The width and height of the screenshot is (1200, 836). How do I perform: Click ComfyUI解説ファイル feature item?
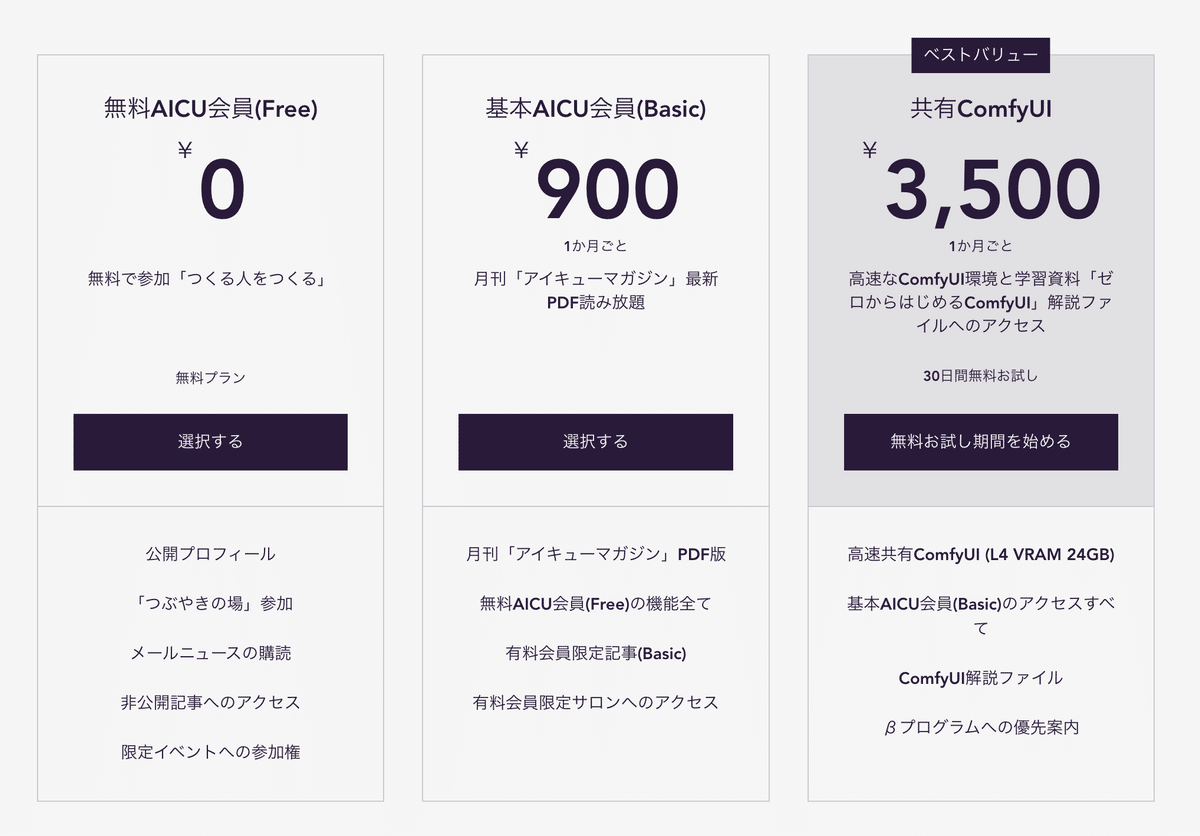point(981,678)
